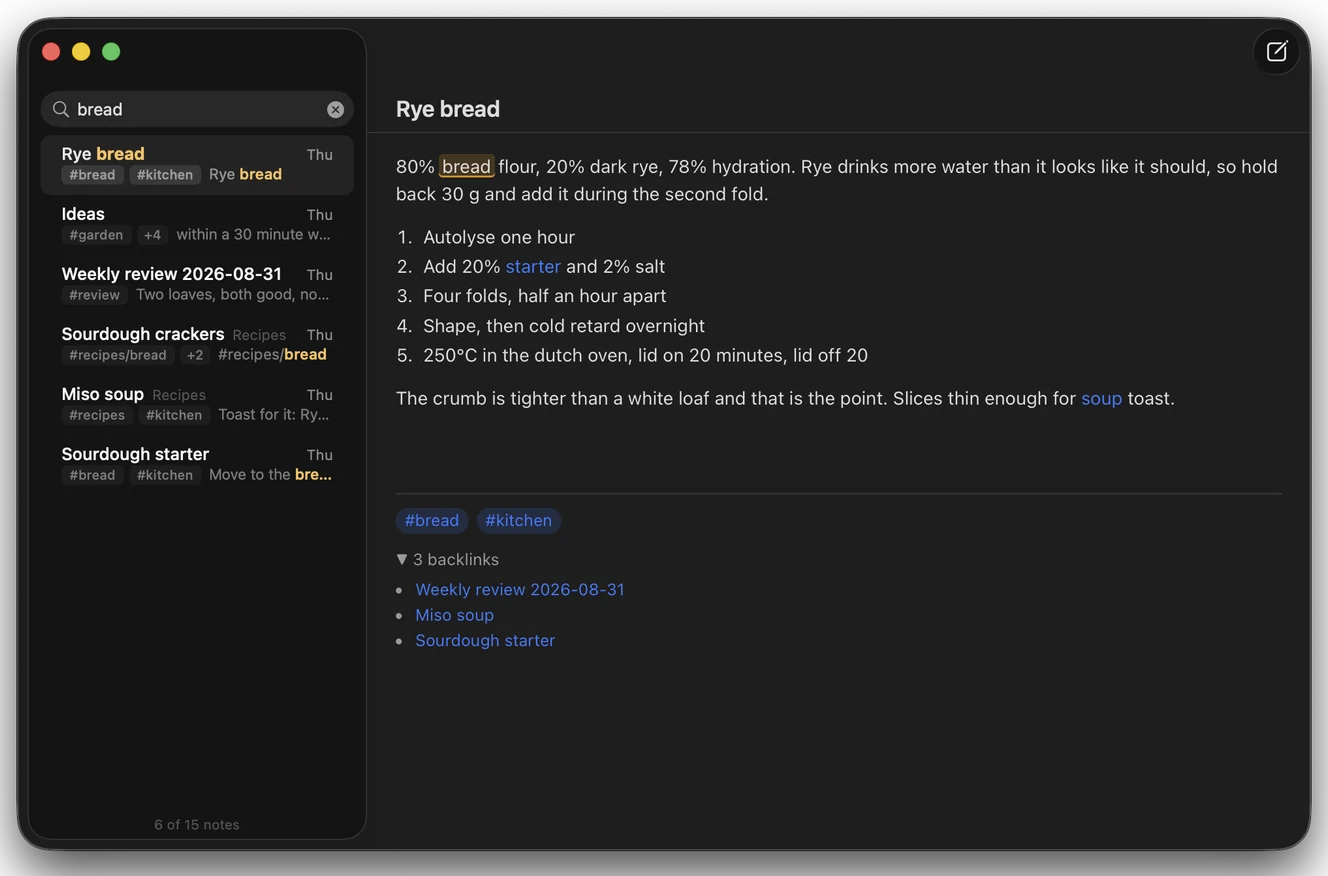This screenshot has height=876, width=1328.
Task: Click #kitchen tag on Sourdough starter row
Action: point(165,475)
